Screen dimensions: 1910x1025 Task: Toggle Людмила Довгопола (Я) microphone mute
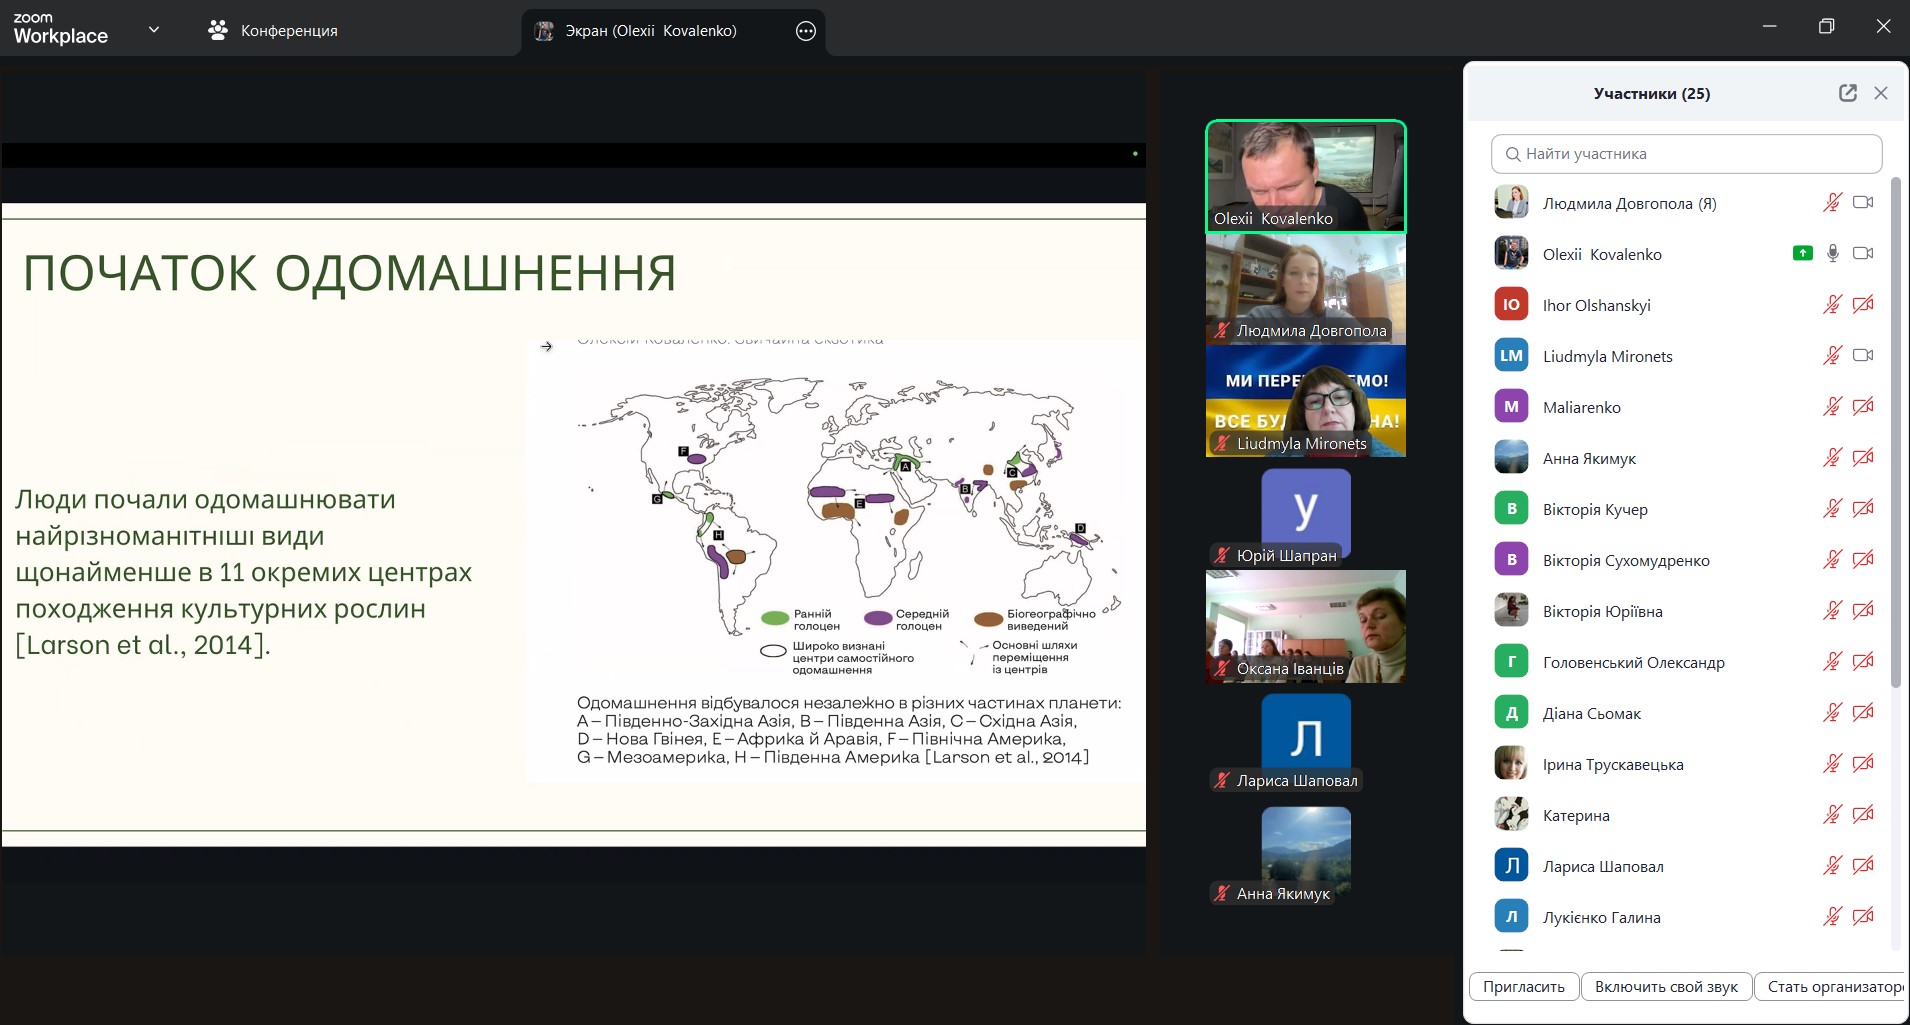pos(1832,203)
